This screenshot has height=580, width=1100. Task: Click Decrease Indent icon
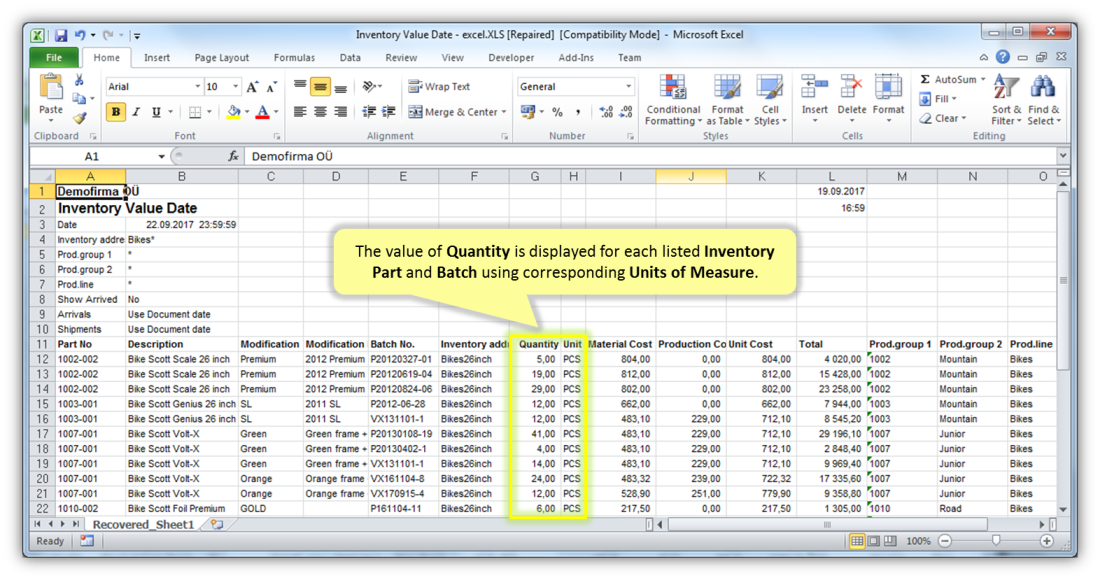368,112
